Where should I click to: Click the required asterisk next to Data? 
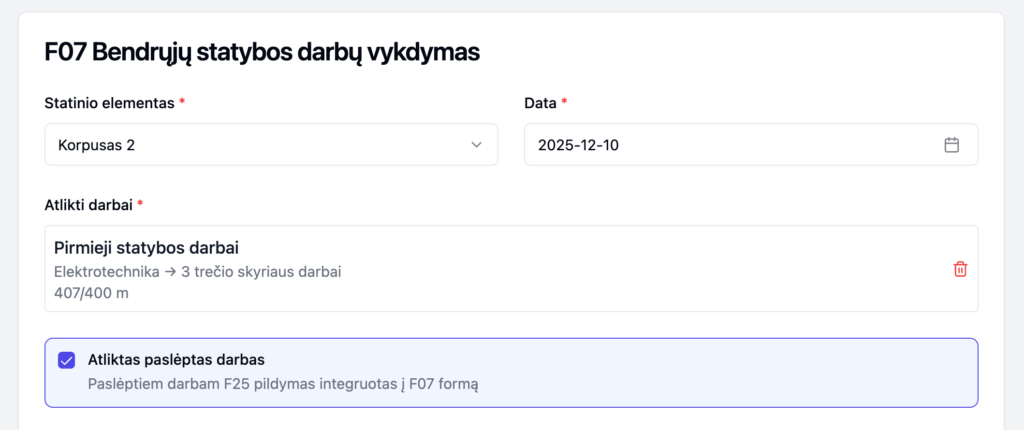(564, 103)
